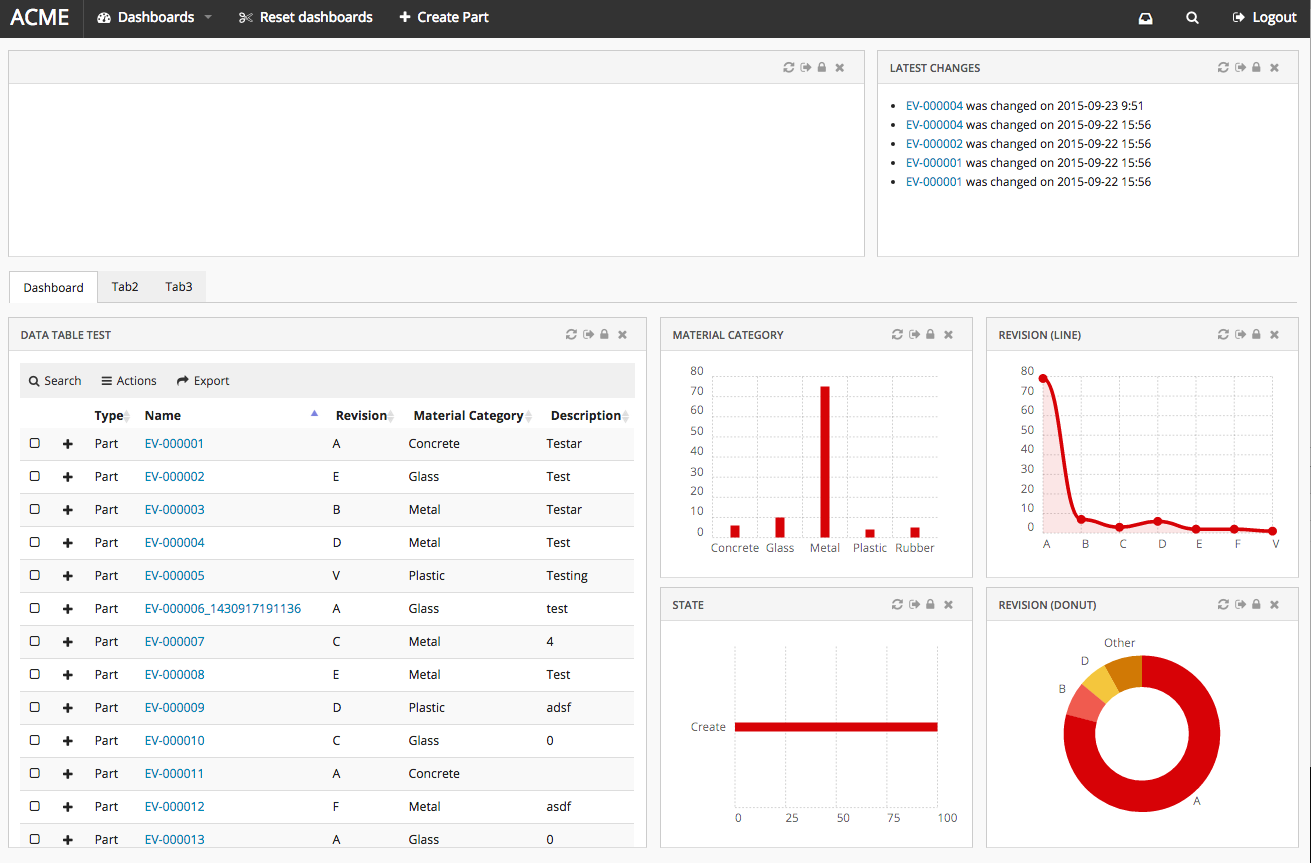Viewport: 1311px width, 863px height.
Task: Pop out the Revision (Donut) widget
Action: 1240,605
